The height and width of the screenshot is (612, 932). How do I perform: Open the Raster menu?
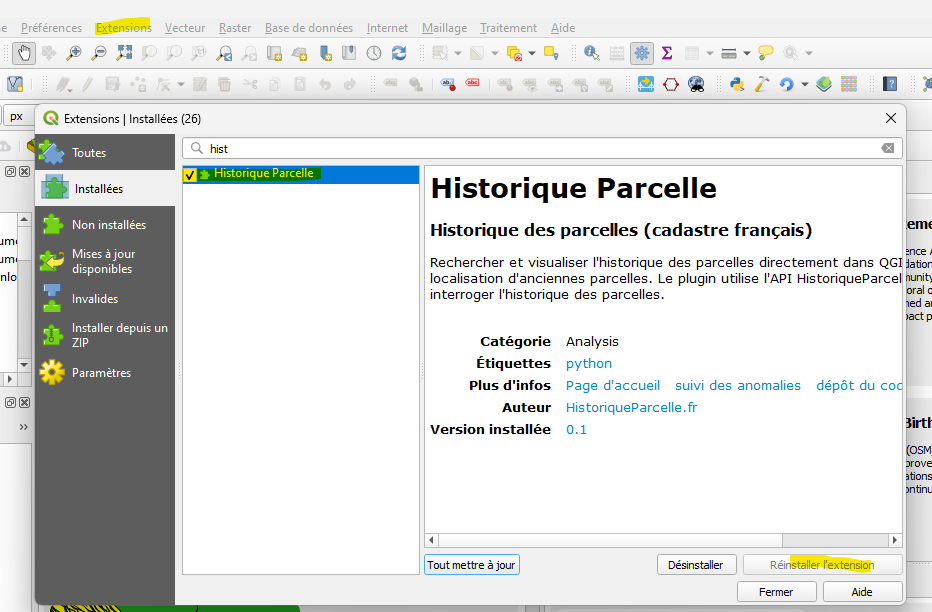pos(235,28)
